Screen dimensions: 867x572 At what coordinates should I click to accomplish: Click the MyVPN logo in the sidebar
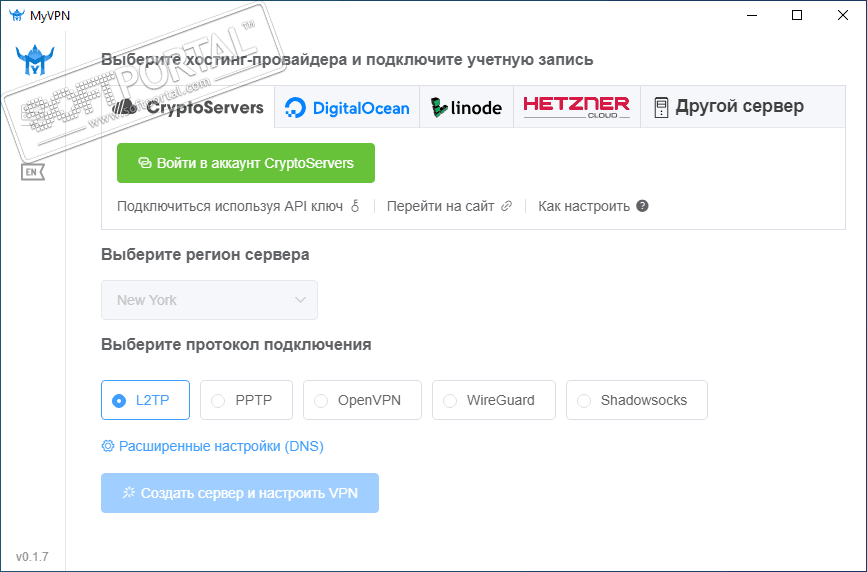[x=33, y=62]
